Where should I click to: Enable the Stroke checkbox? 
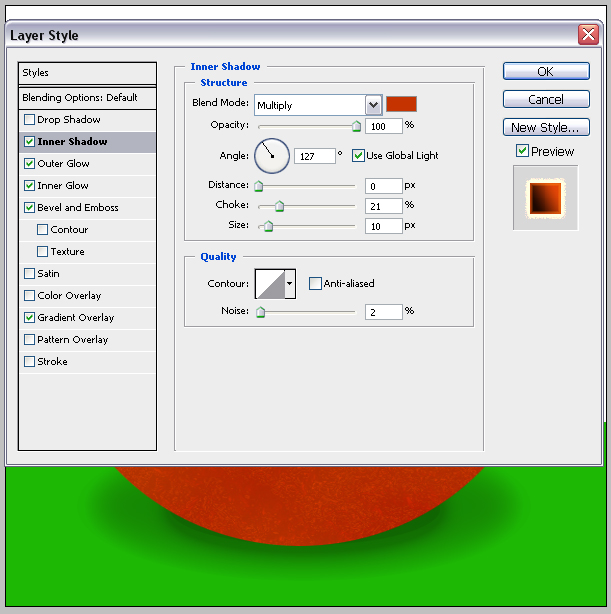[29, 361]
